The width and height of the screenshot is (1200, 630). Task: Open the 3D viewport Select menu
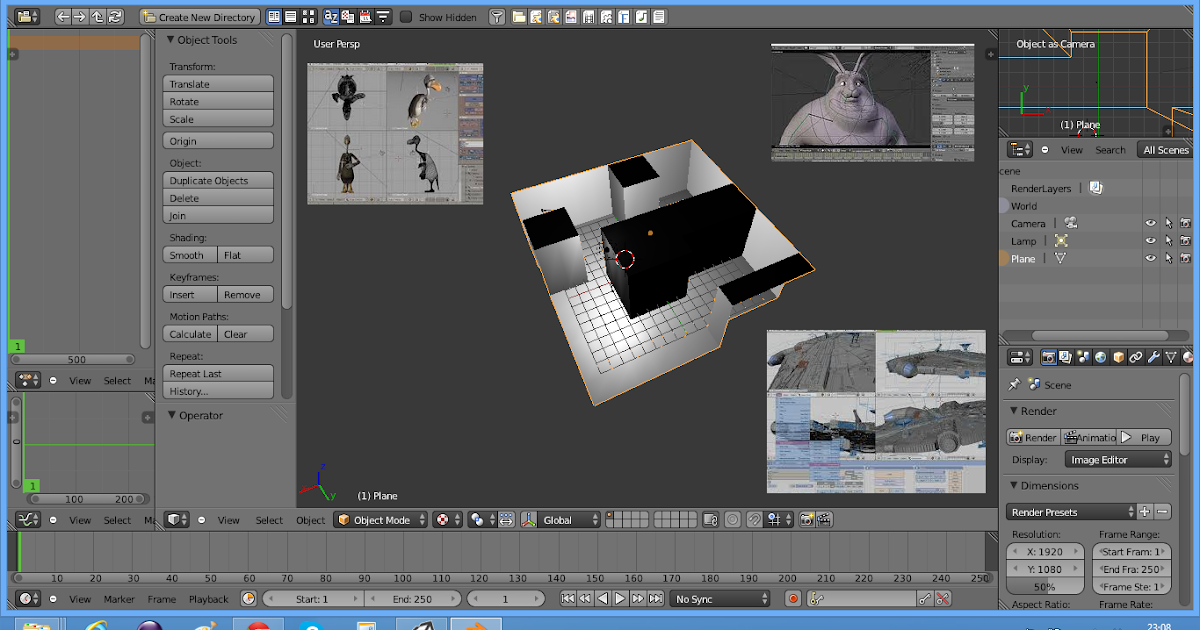(269, 520)
